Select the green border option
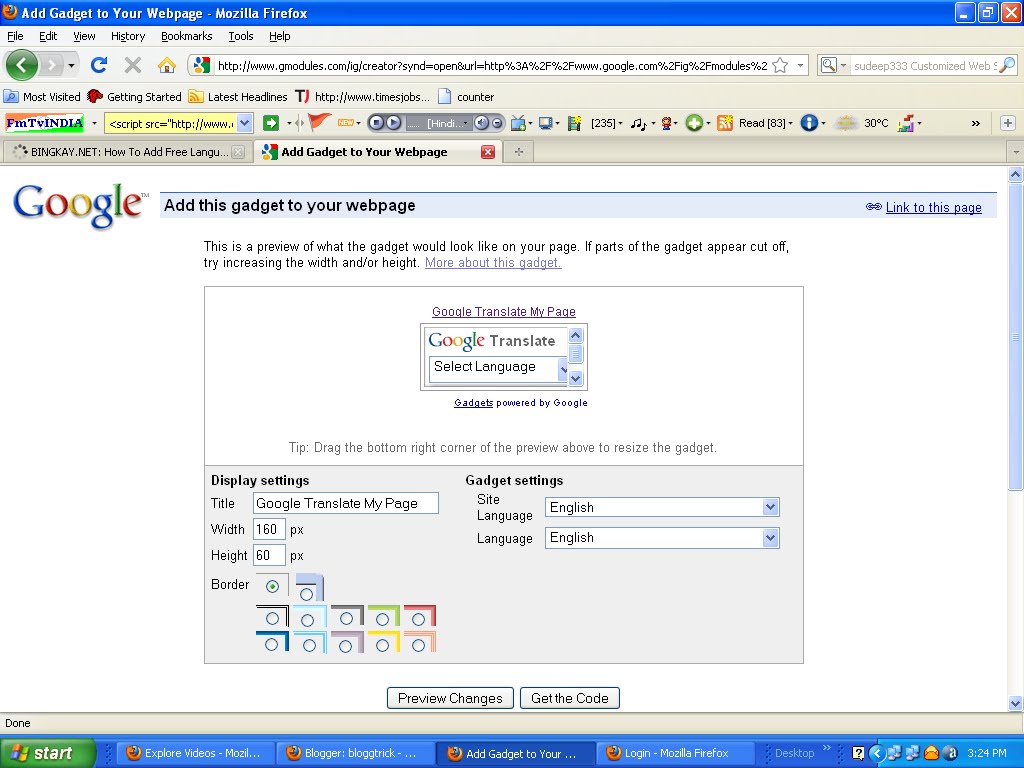This screenshot has width=1024, height=768. [x=383, y=617]
